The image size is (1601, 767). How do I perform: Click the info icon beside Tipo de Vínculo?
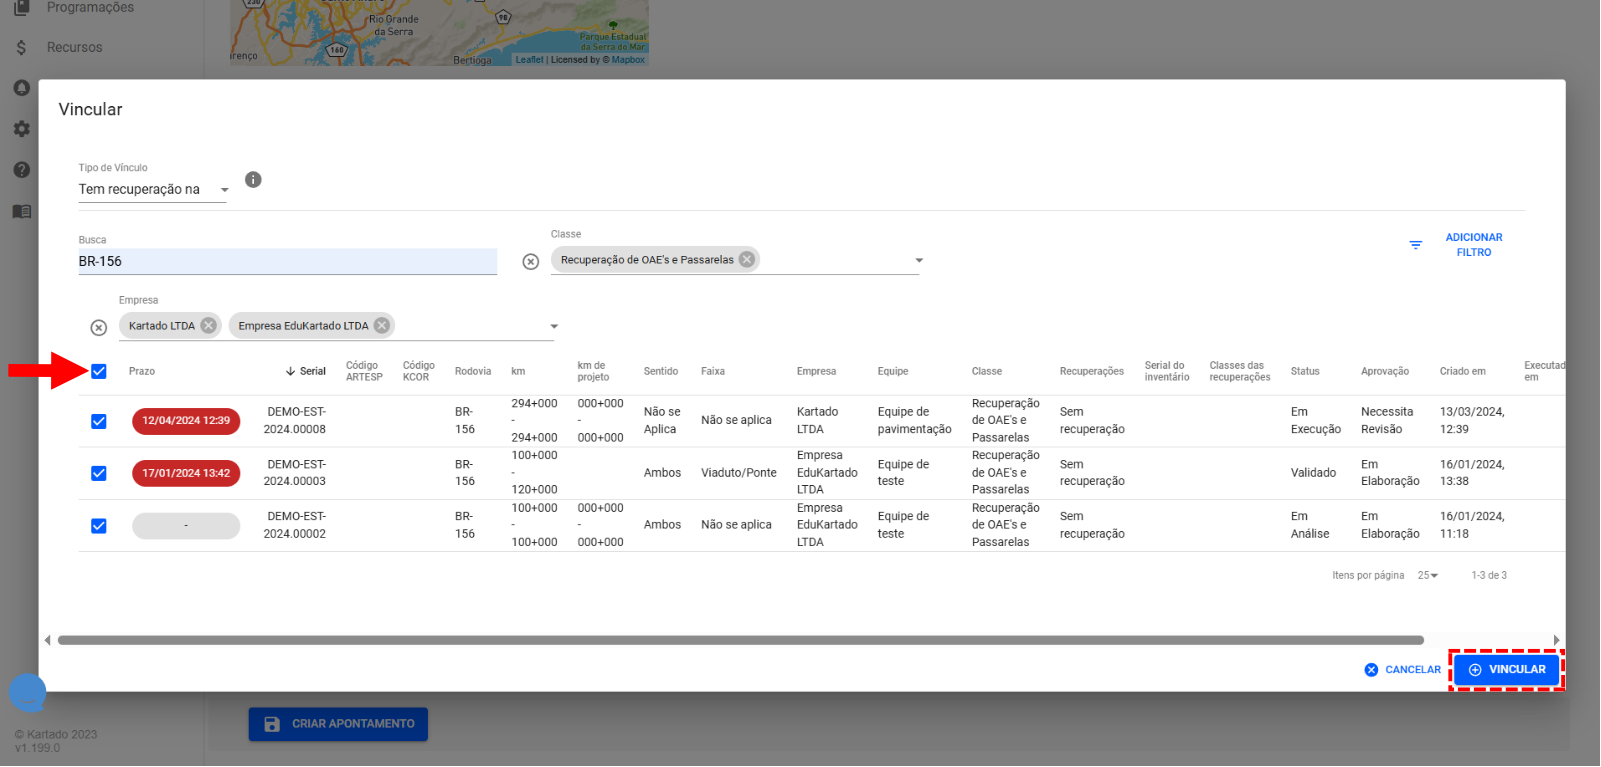253,180
